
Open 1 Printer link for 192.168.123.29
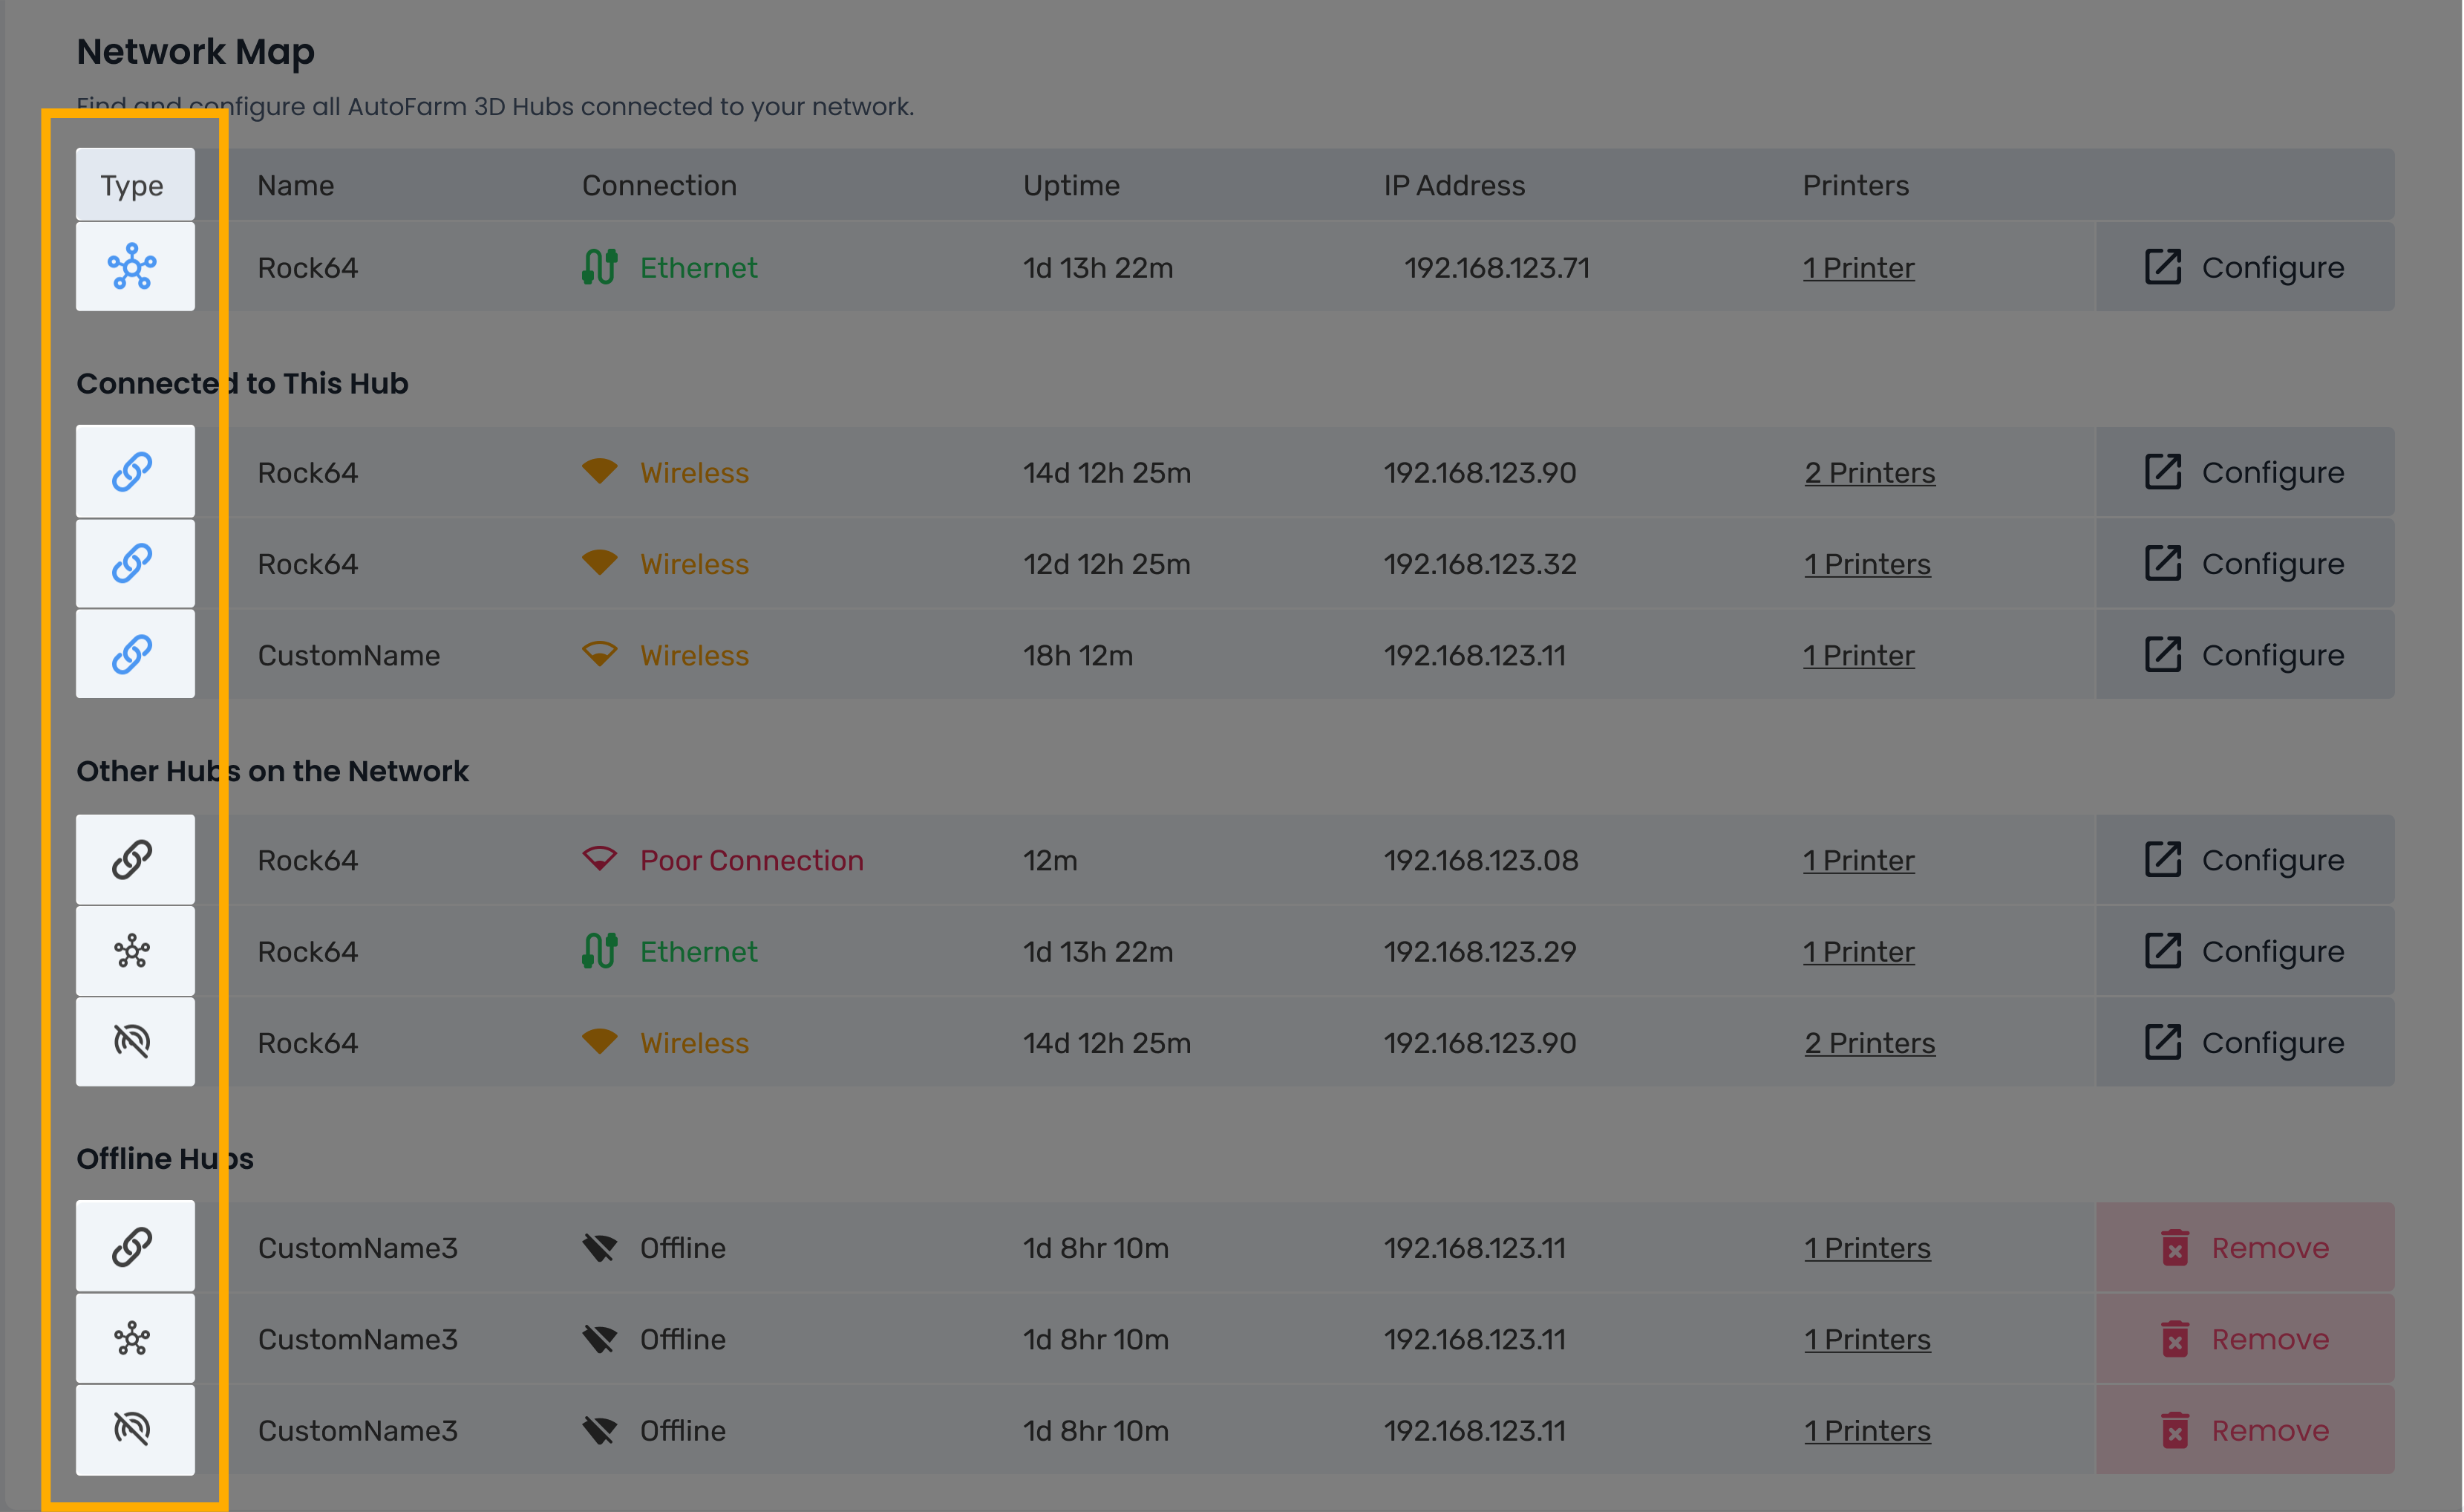[1858, 951]
